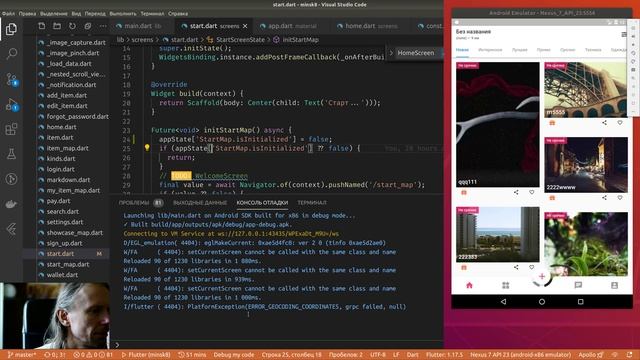The width and height of the screenshot is (640, 360).
Task: Open the Правка menu
Action: 27,13
